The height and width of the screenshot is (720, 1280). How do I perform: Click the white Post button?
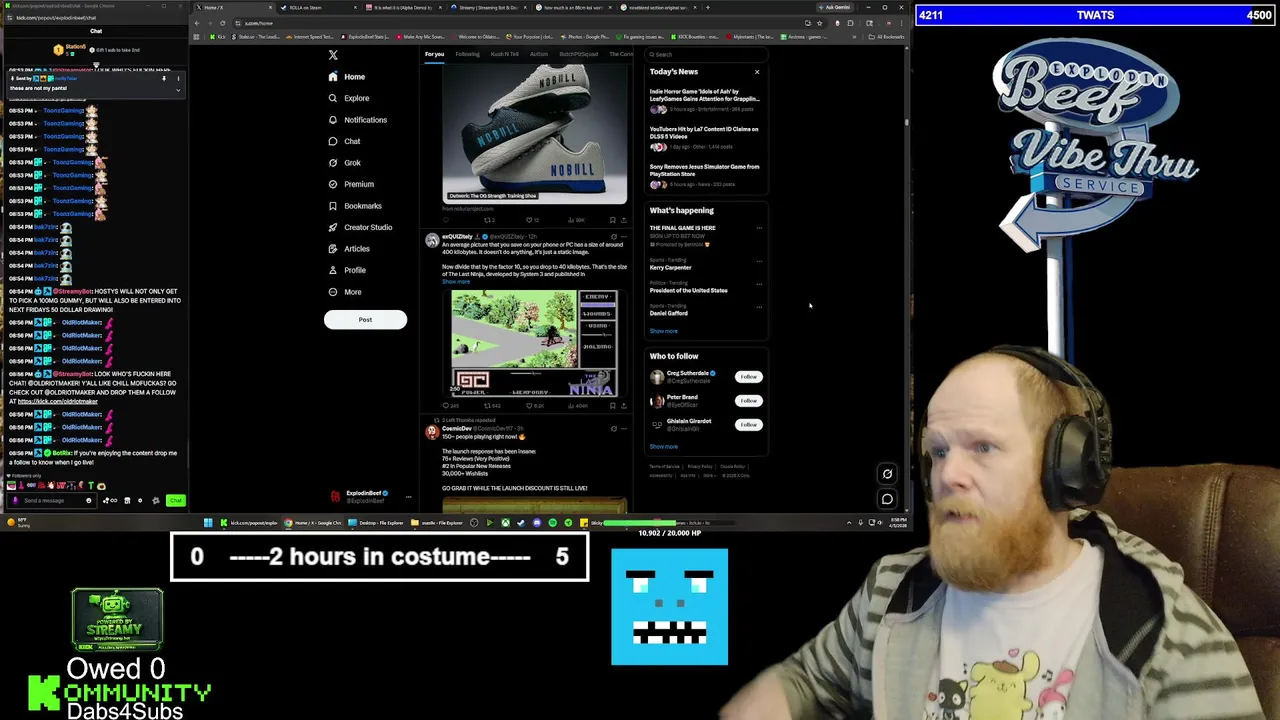(365, 320)
